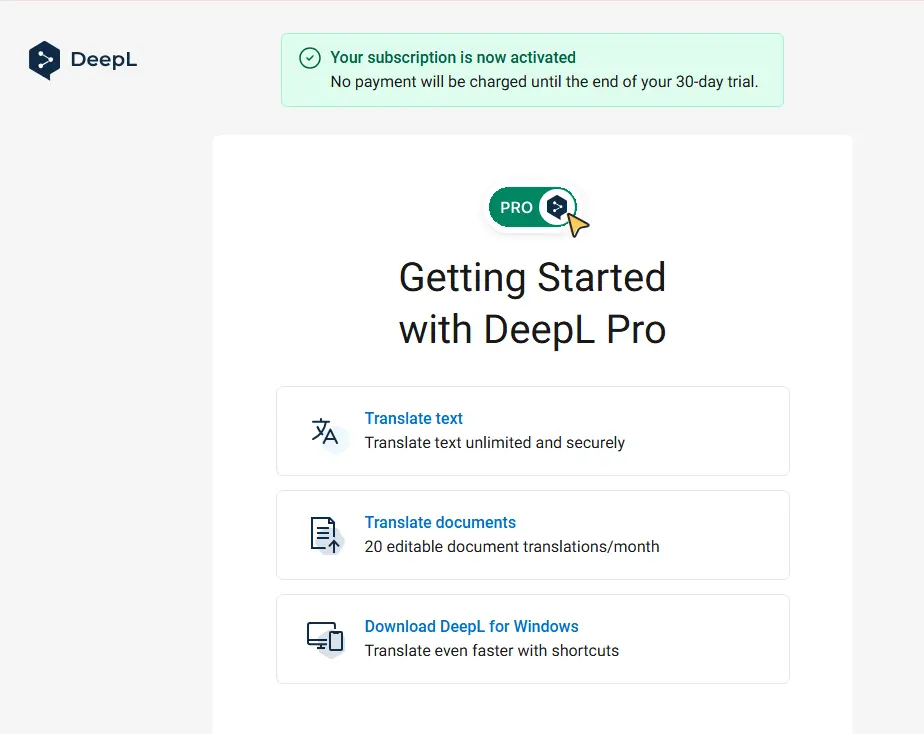This screenshot has width=924, height=734.
Task: Click the PRO label on toggle
Action: (x=516, y=207)
